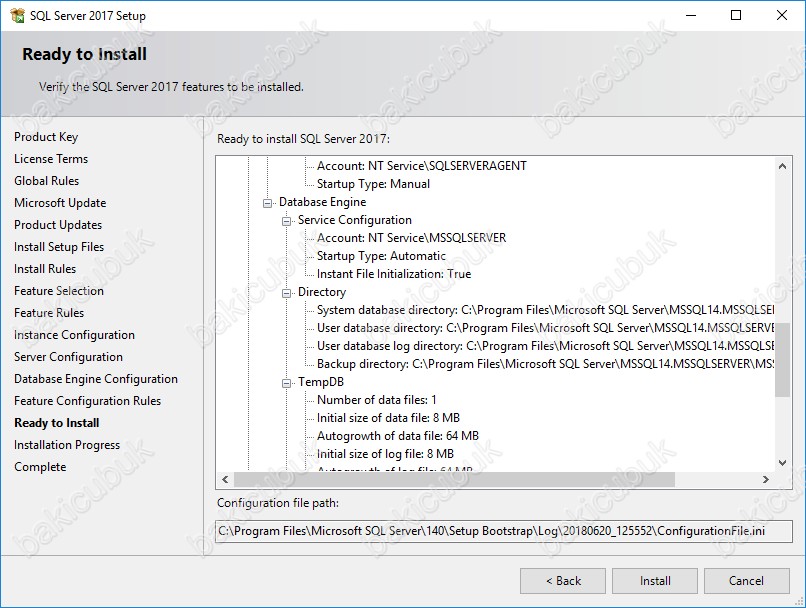Select Startup Type: Manual row

374,184
